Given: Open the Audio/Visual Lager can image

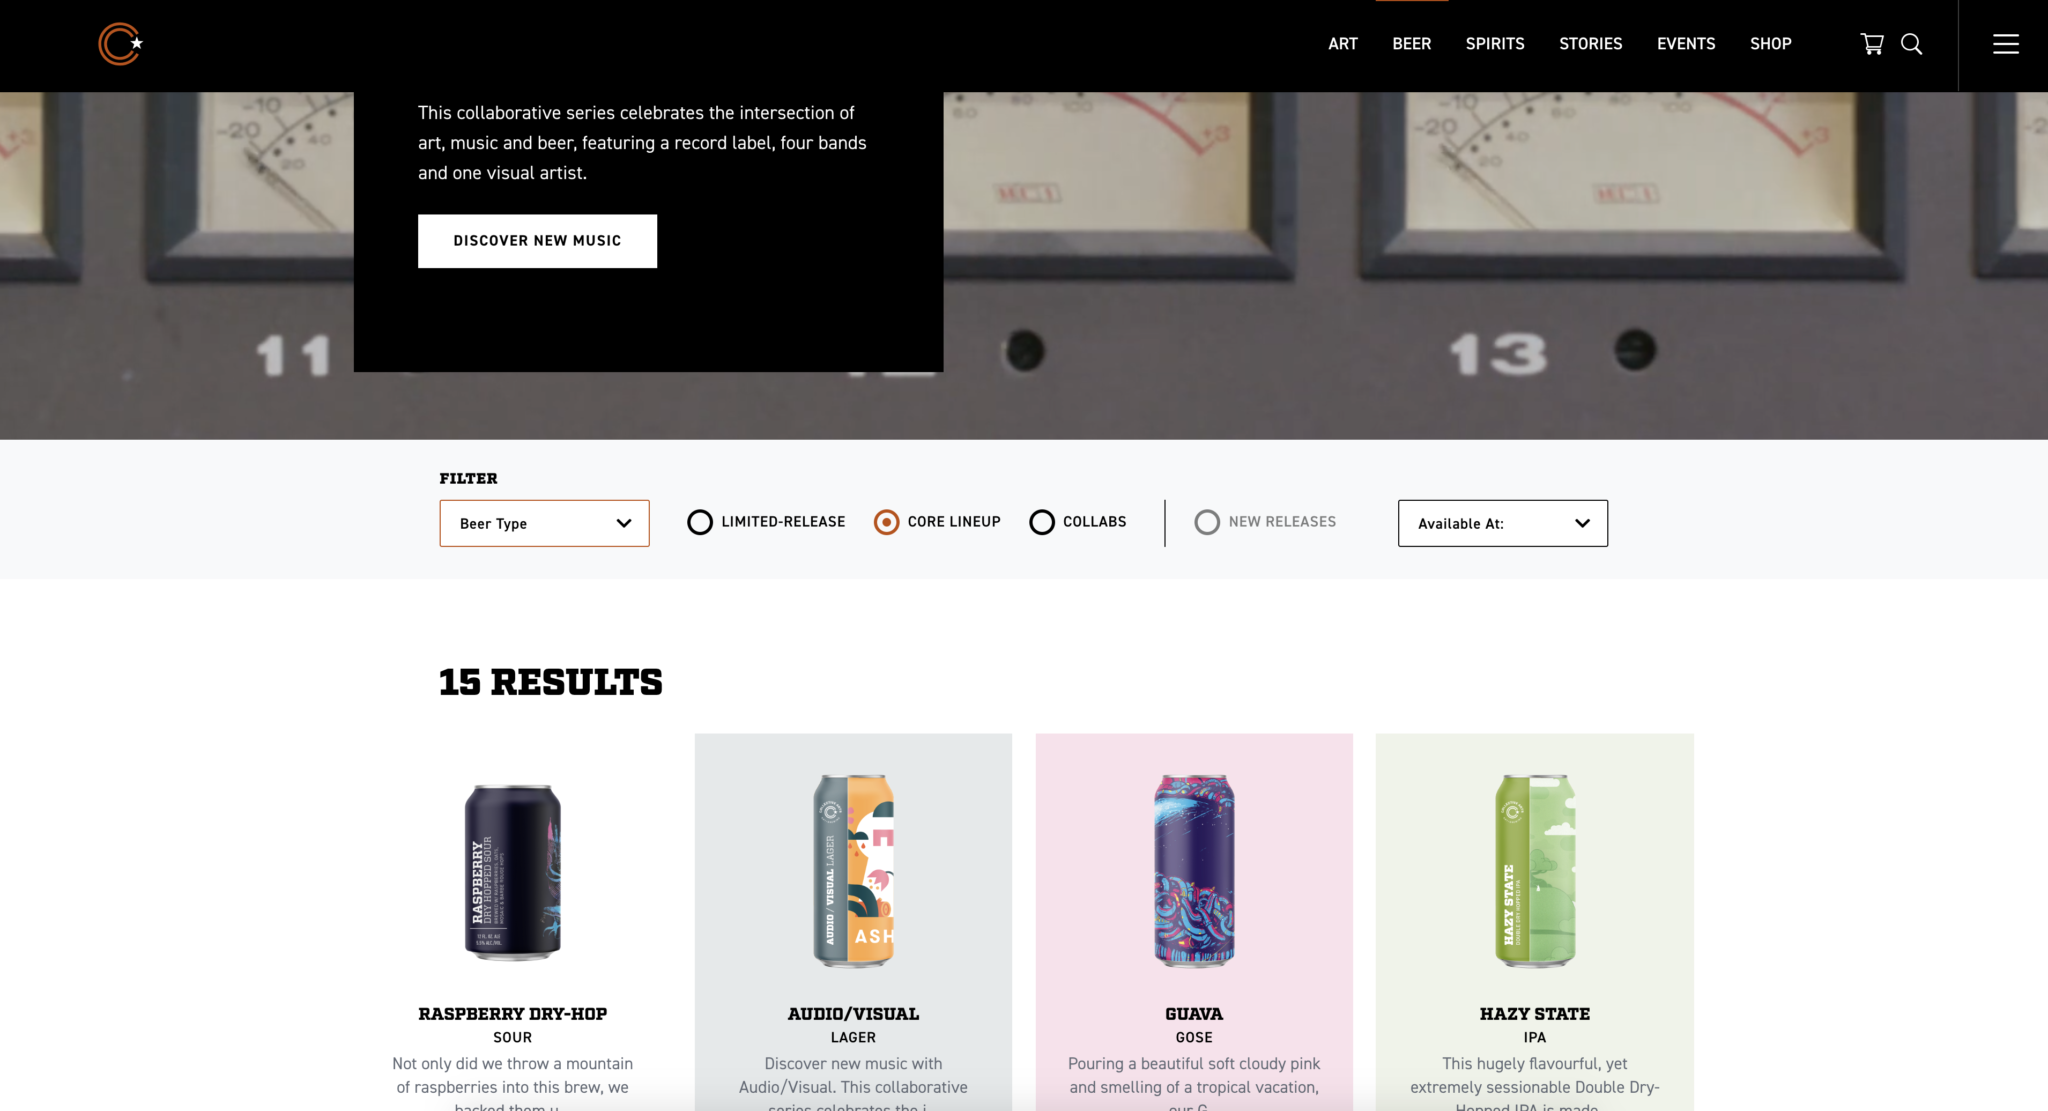Looking at the screenshot, I should point(853,871).
